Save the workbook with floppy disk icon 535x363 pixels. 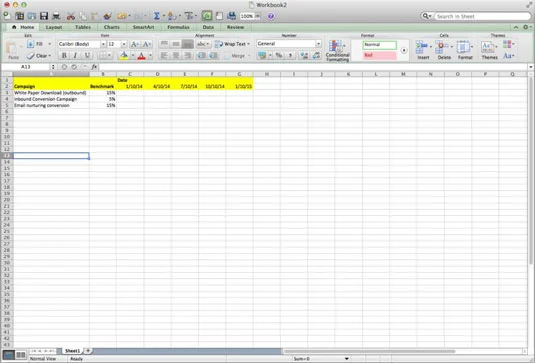pyautogui.click(x=44, y=16)
